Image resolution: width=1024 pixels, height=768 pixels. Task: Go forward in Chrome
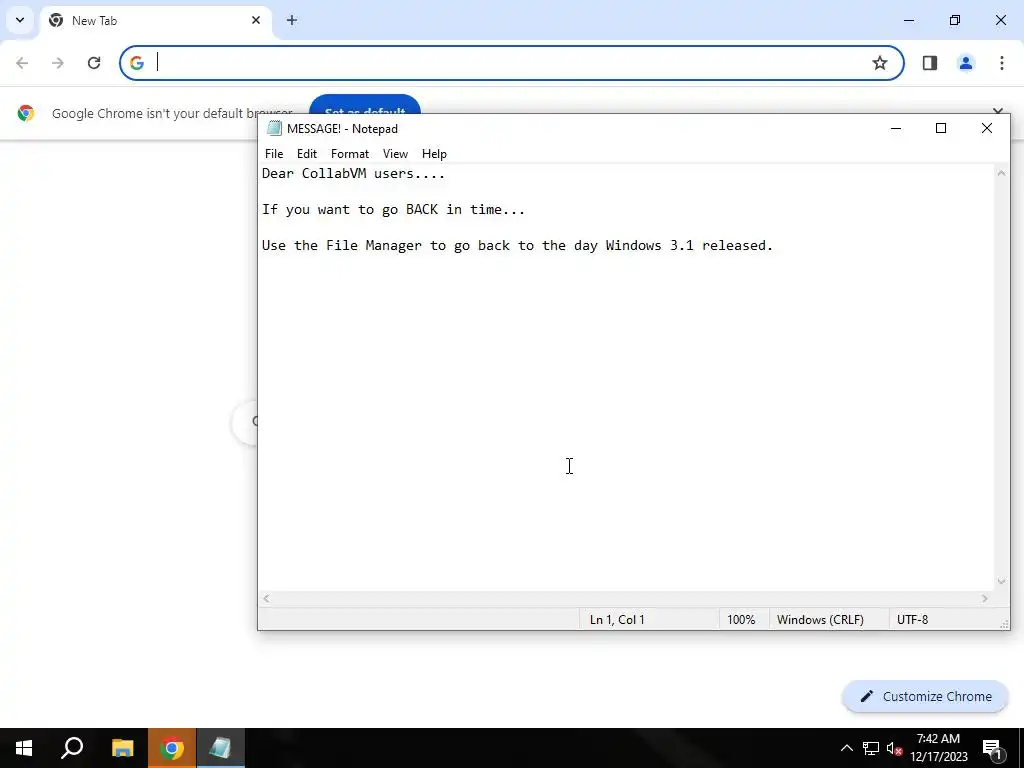tap(58, 63)
